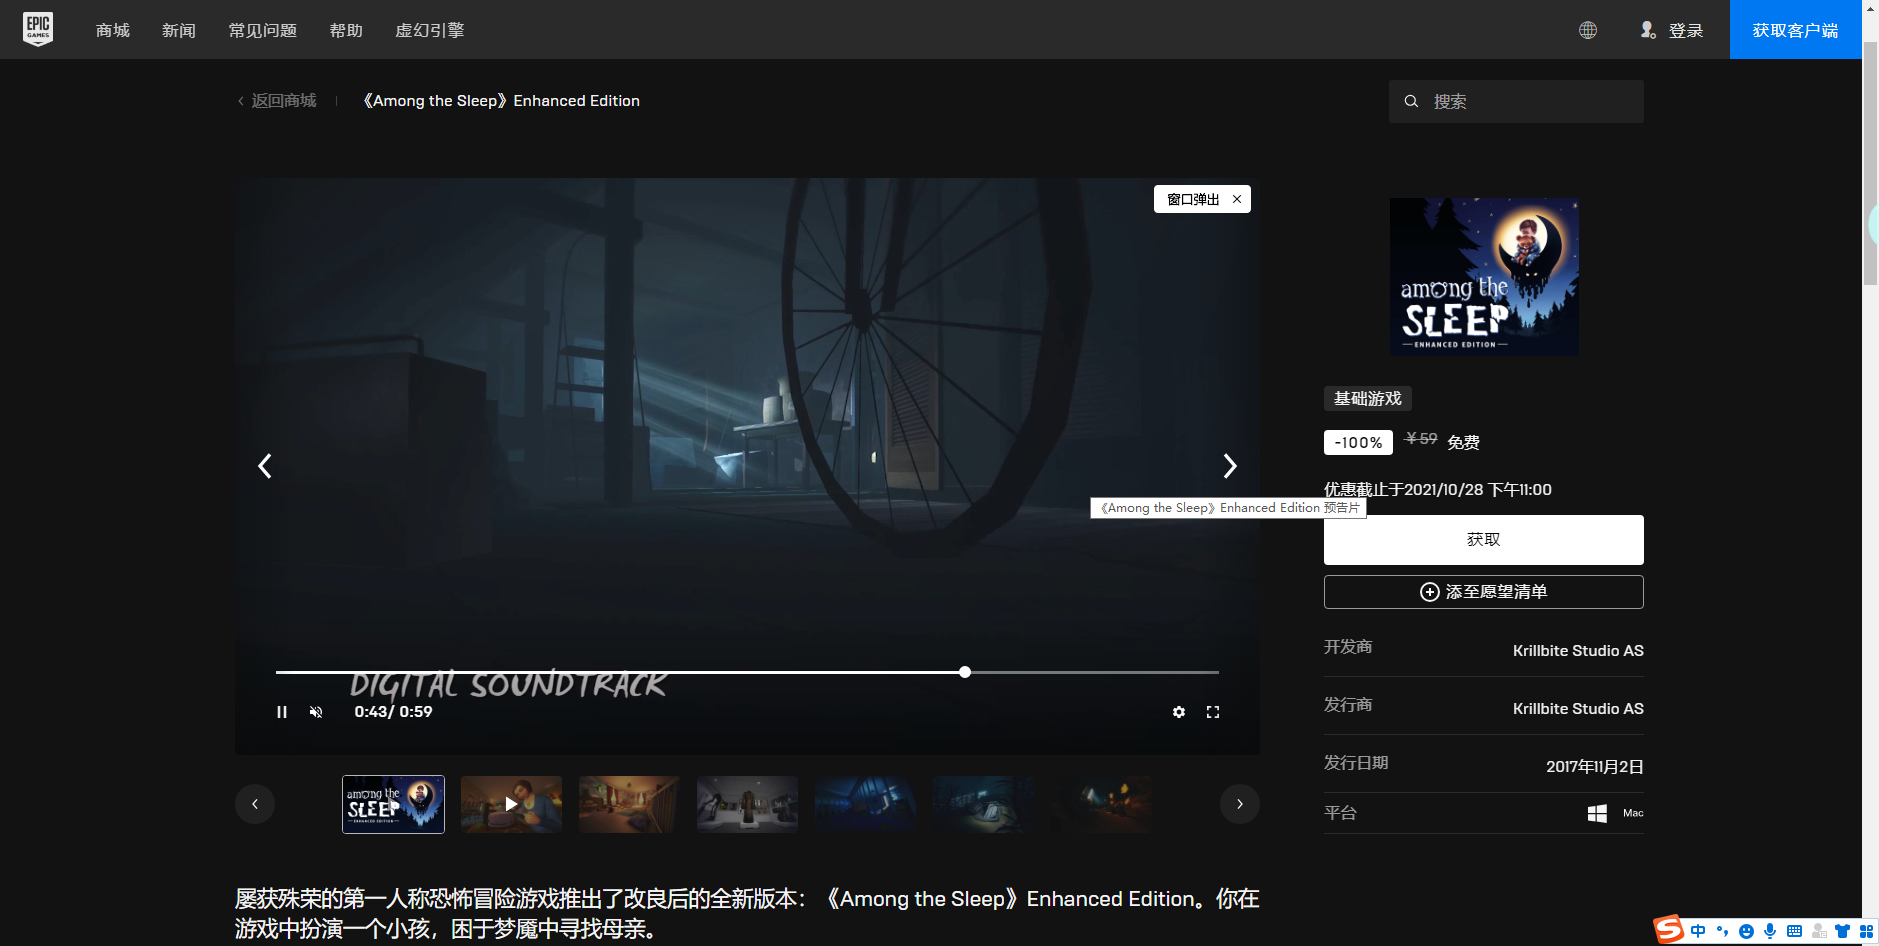This screenshot has width=1879, height=946.
Task: Pause the playing trailer
Action: pos(283,711)
